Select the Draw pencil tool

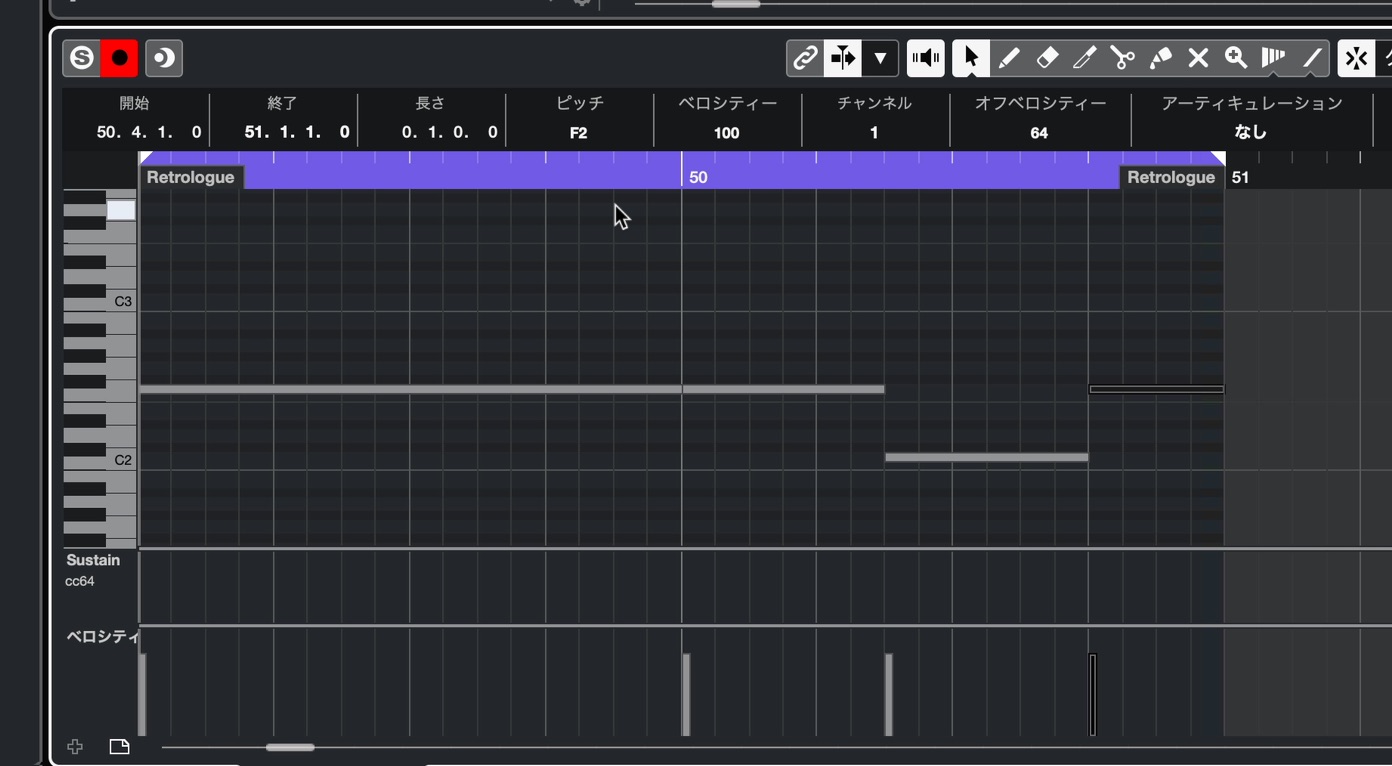[1009, 58]
